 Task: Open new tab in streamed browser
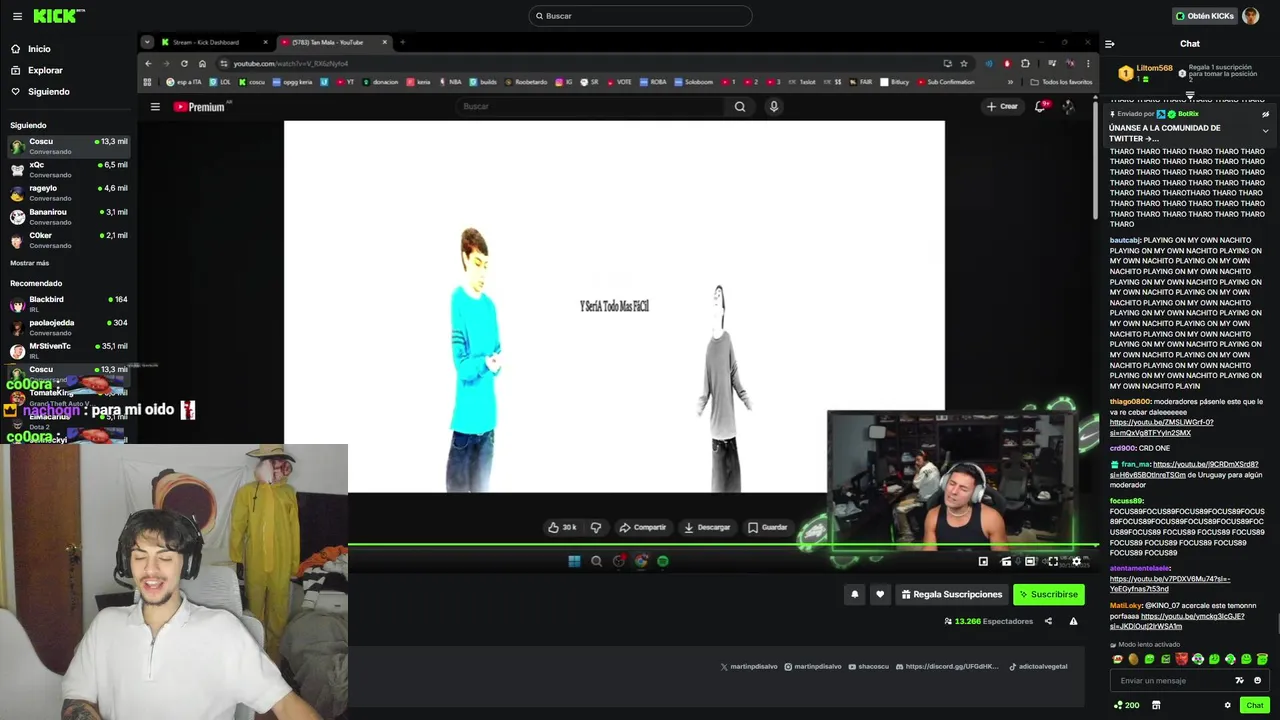pos(402,42)
